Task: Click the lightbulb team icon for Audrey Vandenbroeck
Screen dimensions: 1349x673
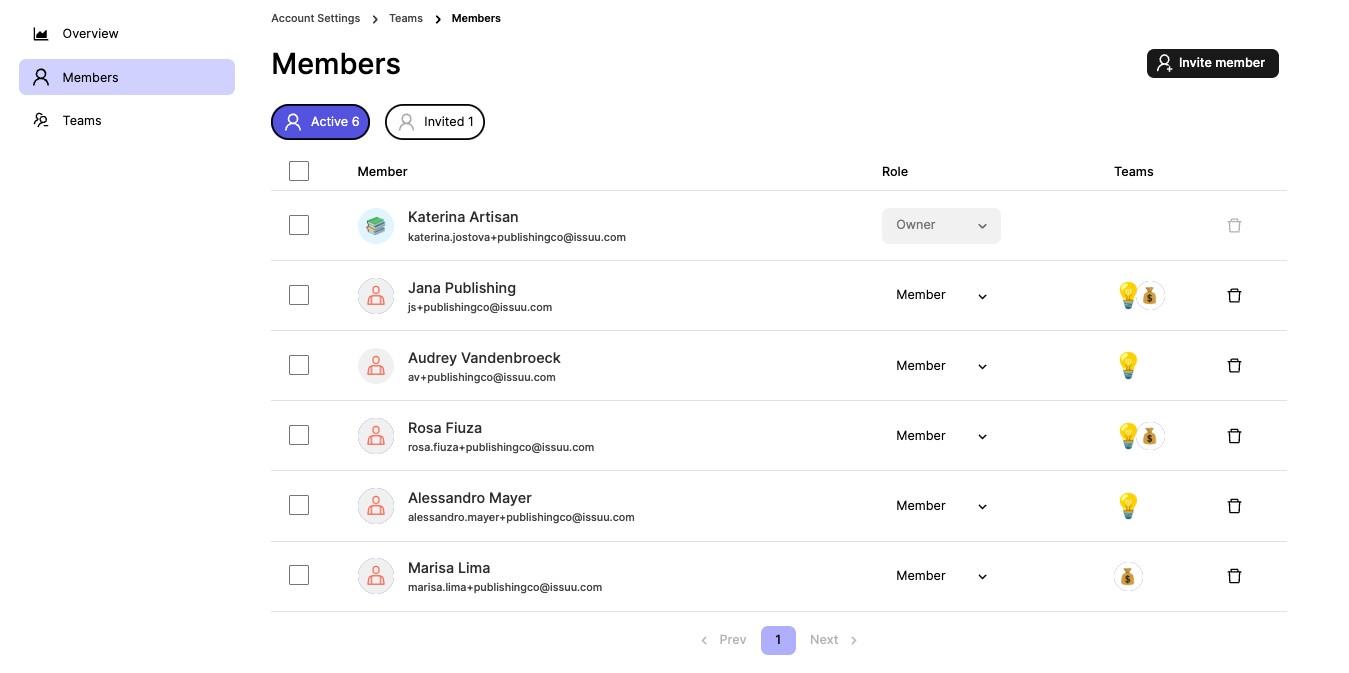Action: (x=1127, y=365)
